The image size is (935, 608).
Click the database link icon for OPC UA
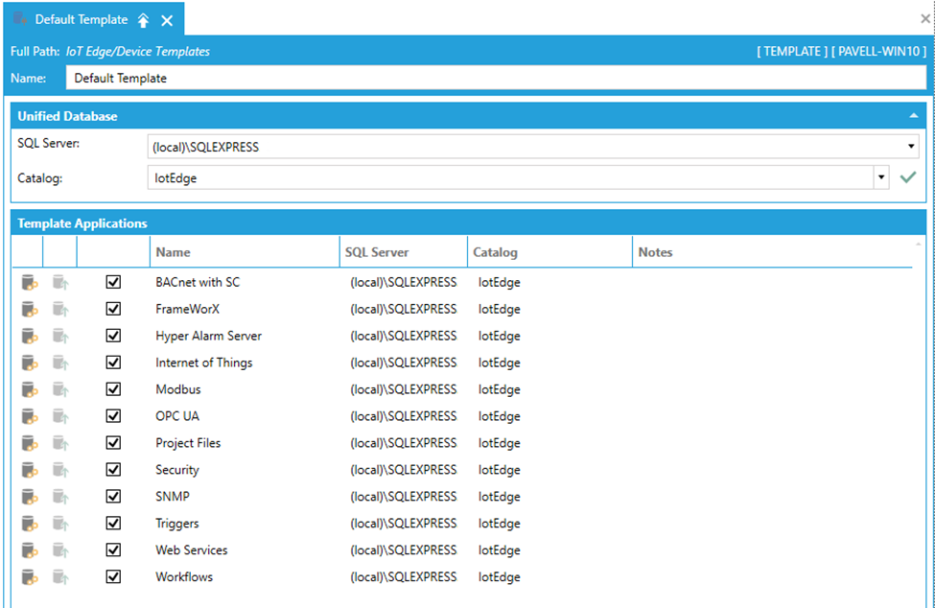point(30,417)
